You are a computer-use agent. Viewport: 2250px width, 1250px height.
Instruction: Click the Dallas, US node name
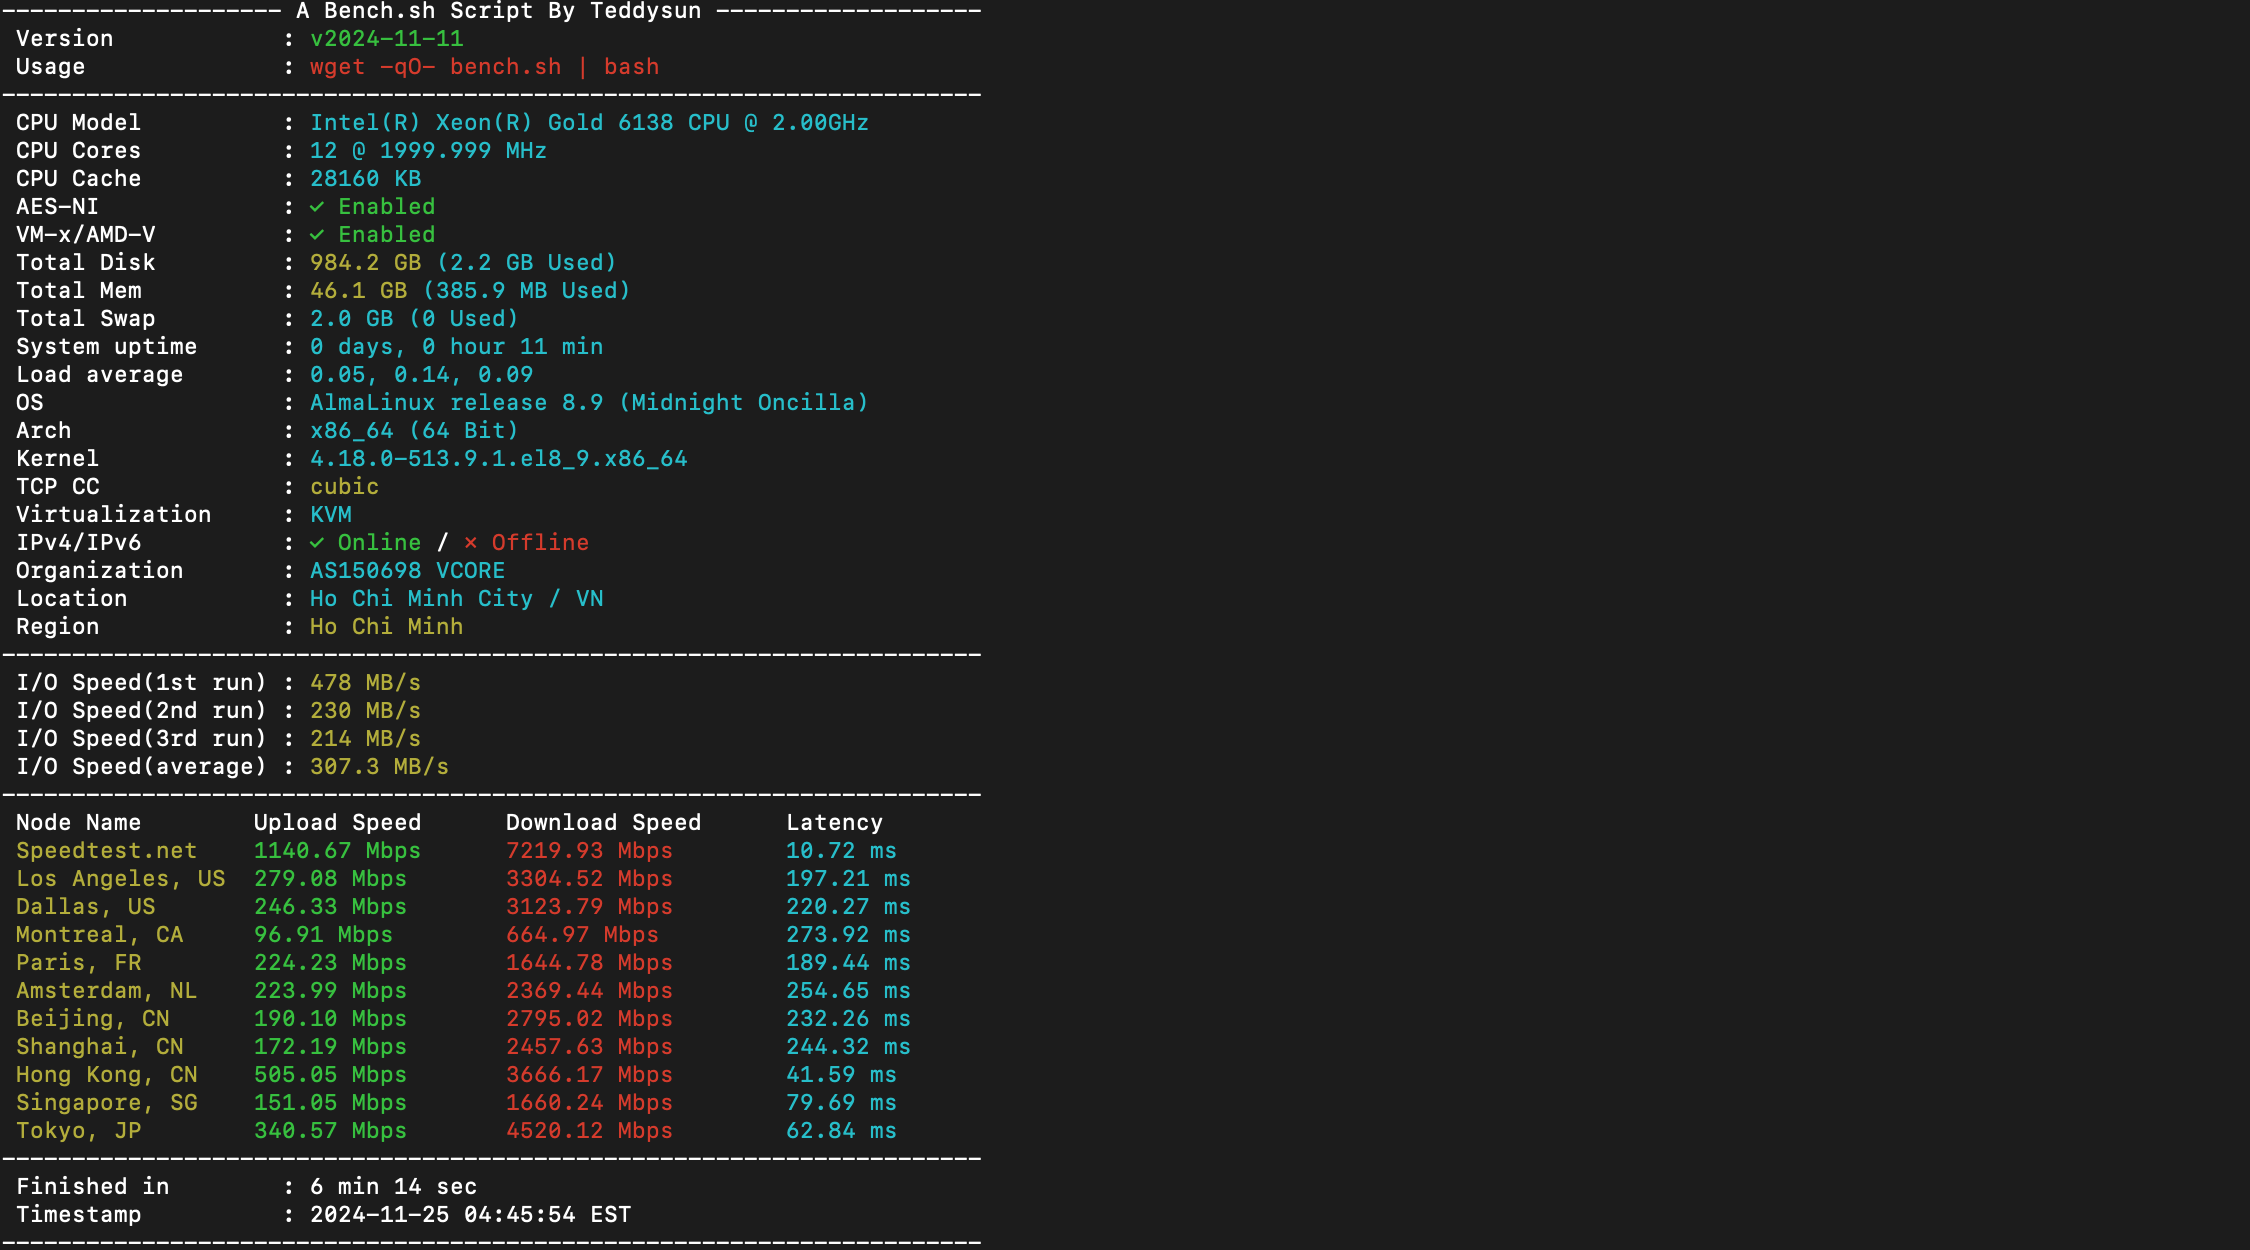pos(85,906)
